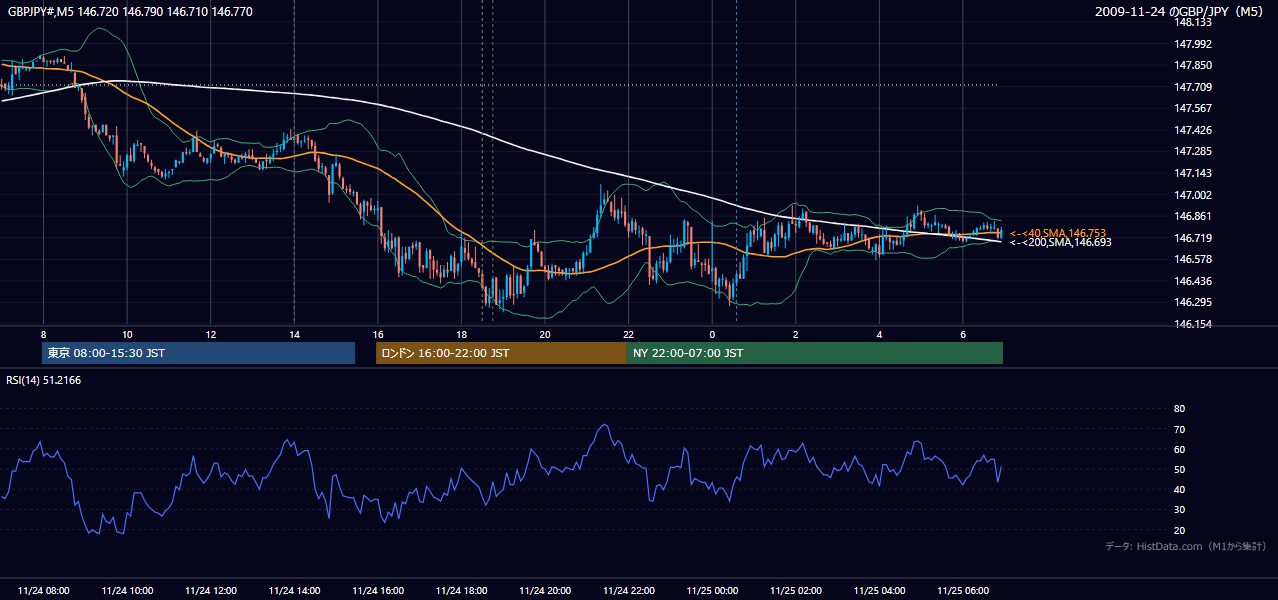Click hour label 12 under the price chart
This screenshot has width=1278, height=600.
(x=211, y=334)
